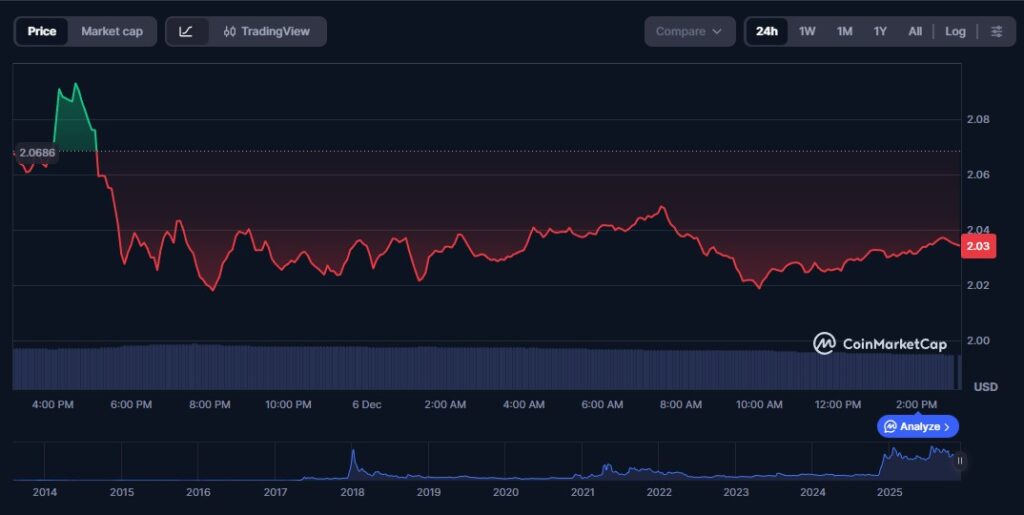Viewport: 1024px width, 515px height.
Task: Choose the 24h time range
Action: (x=767, y=31)
